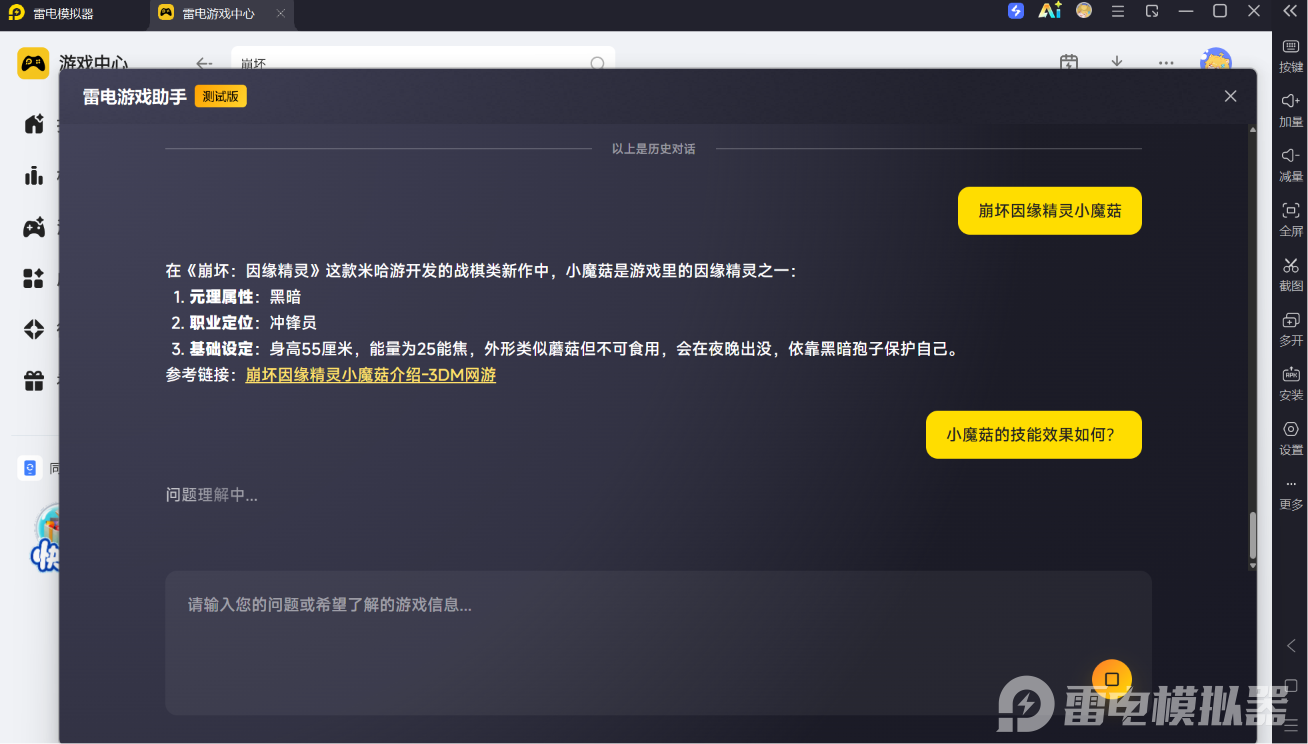
Task: Close the 雷电游戏助手 dialog
Action: [1231, 96]
